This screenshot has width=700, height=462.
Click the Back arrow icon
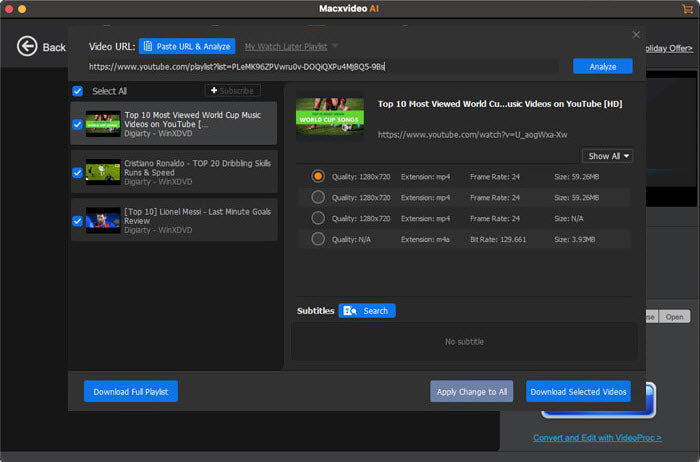click(27, 46)
